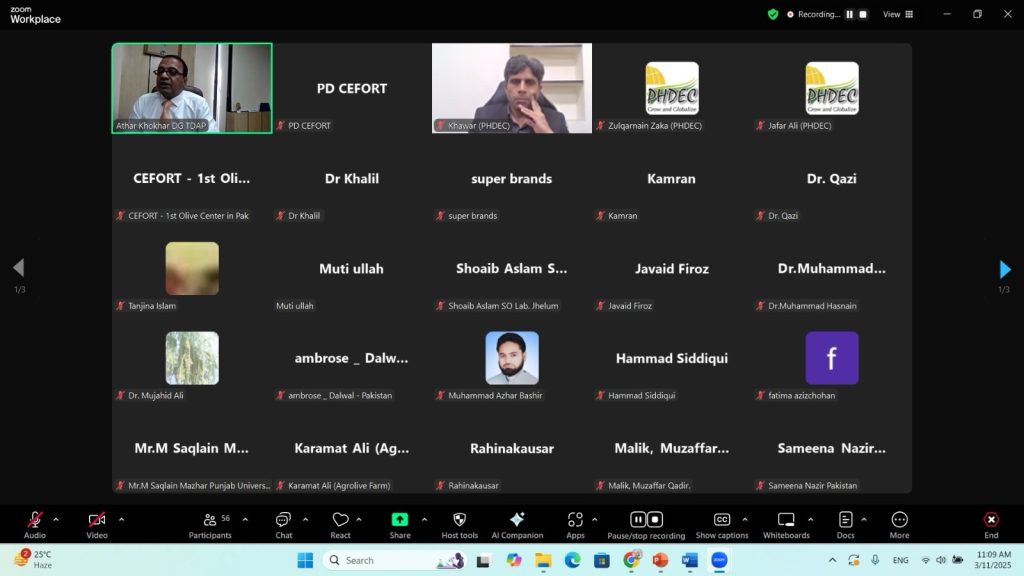The image size is (1024, 576).
Task: Expand the Share options chevron
Action: tap(424, 519)
